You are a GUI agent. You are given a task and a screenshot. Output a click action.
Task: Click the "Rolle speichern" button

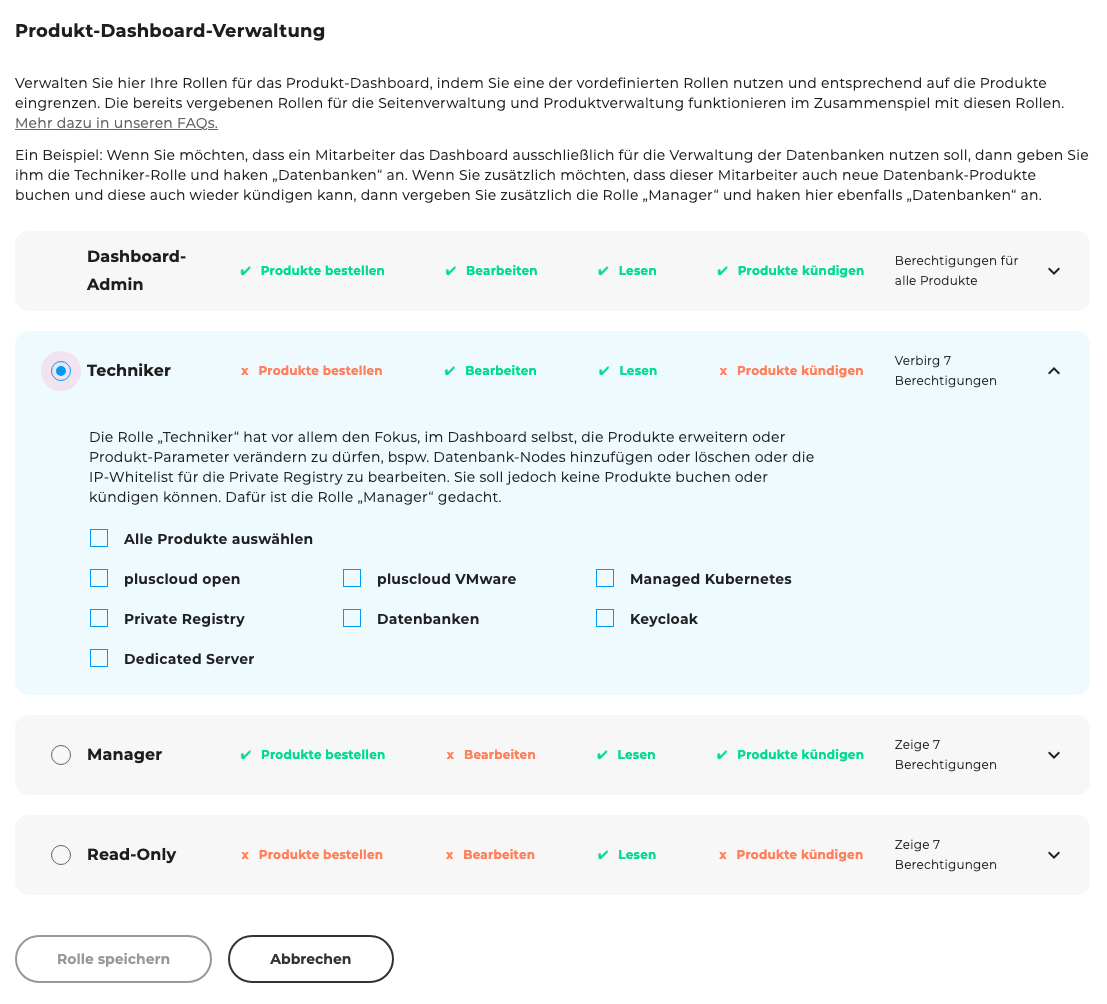click(113, 958)
